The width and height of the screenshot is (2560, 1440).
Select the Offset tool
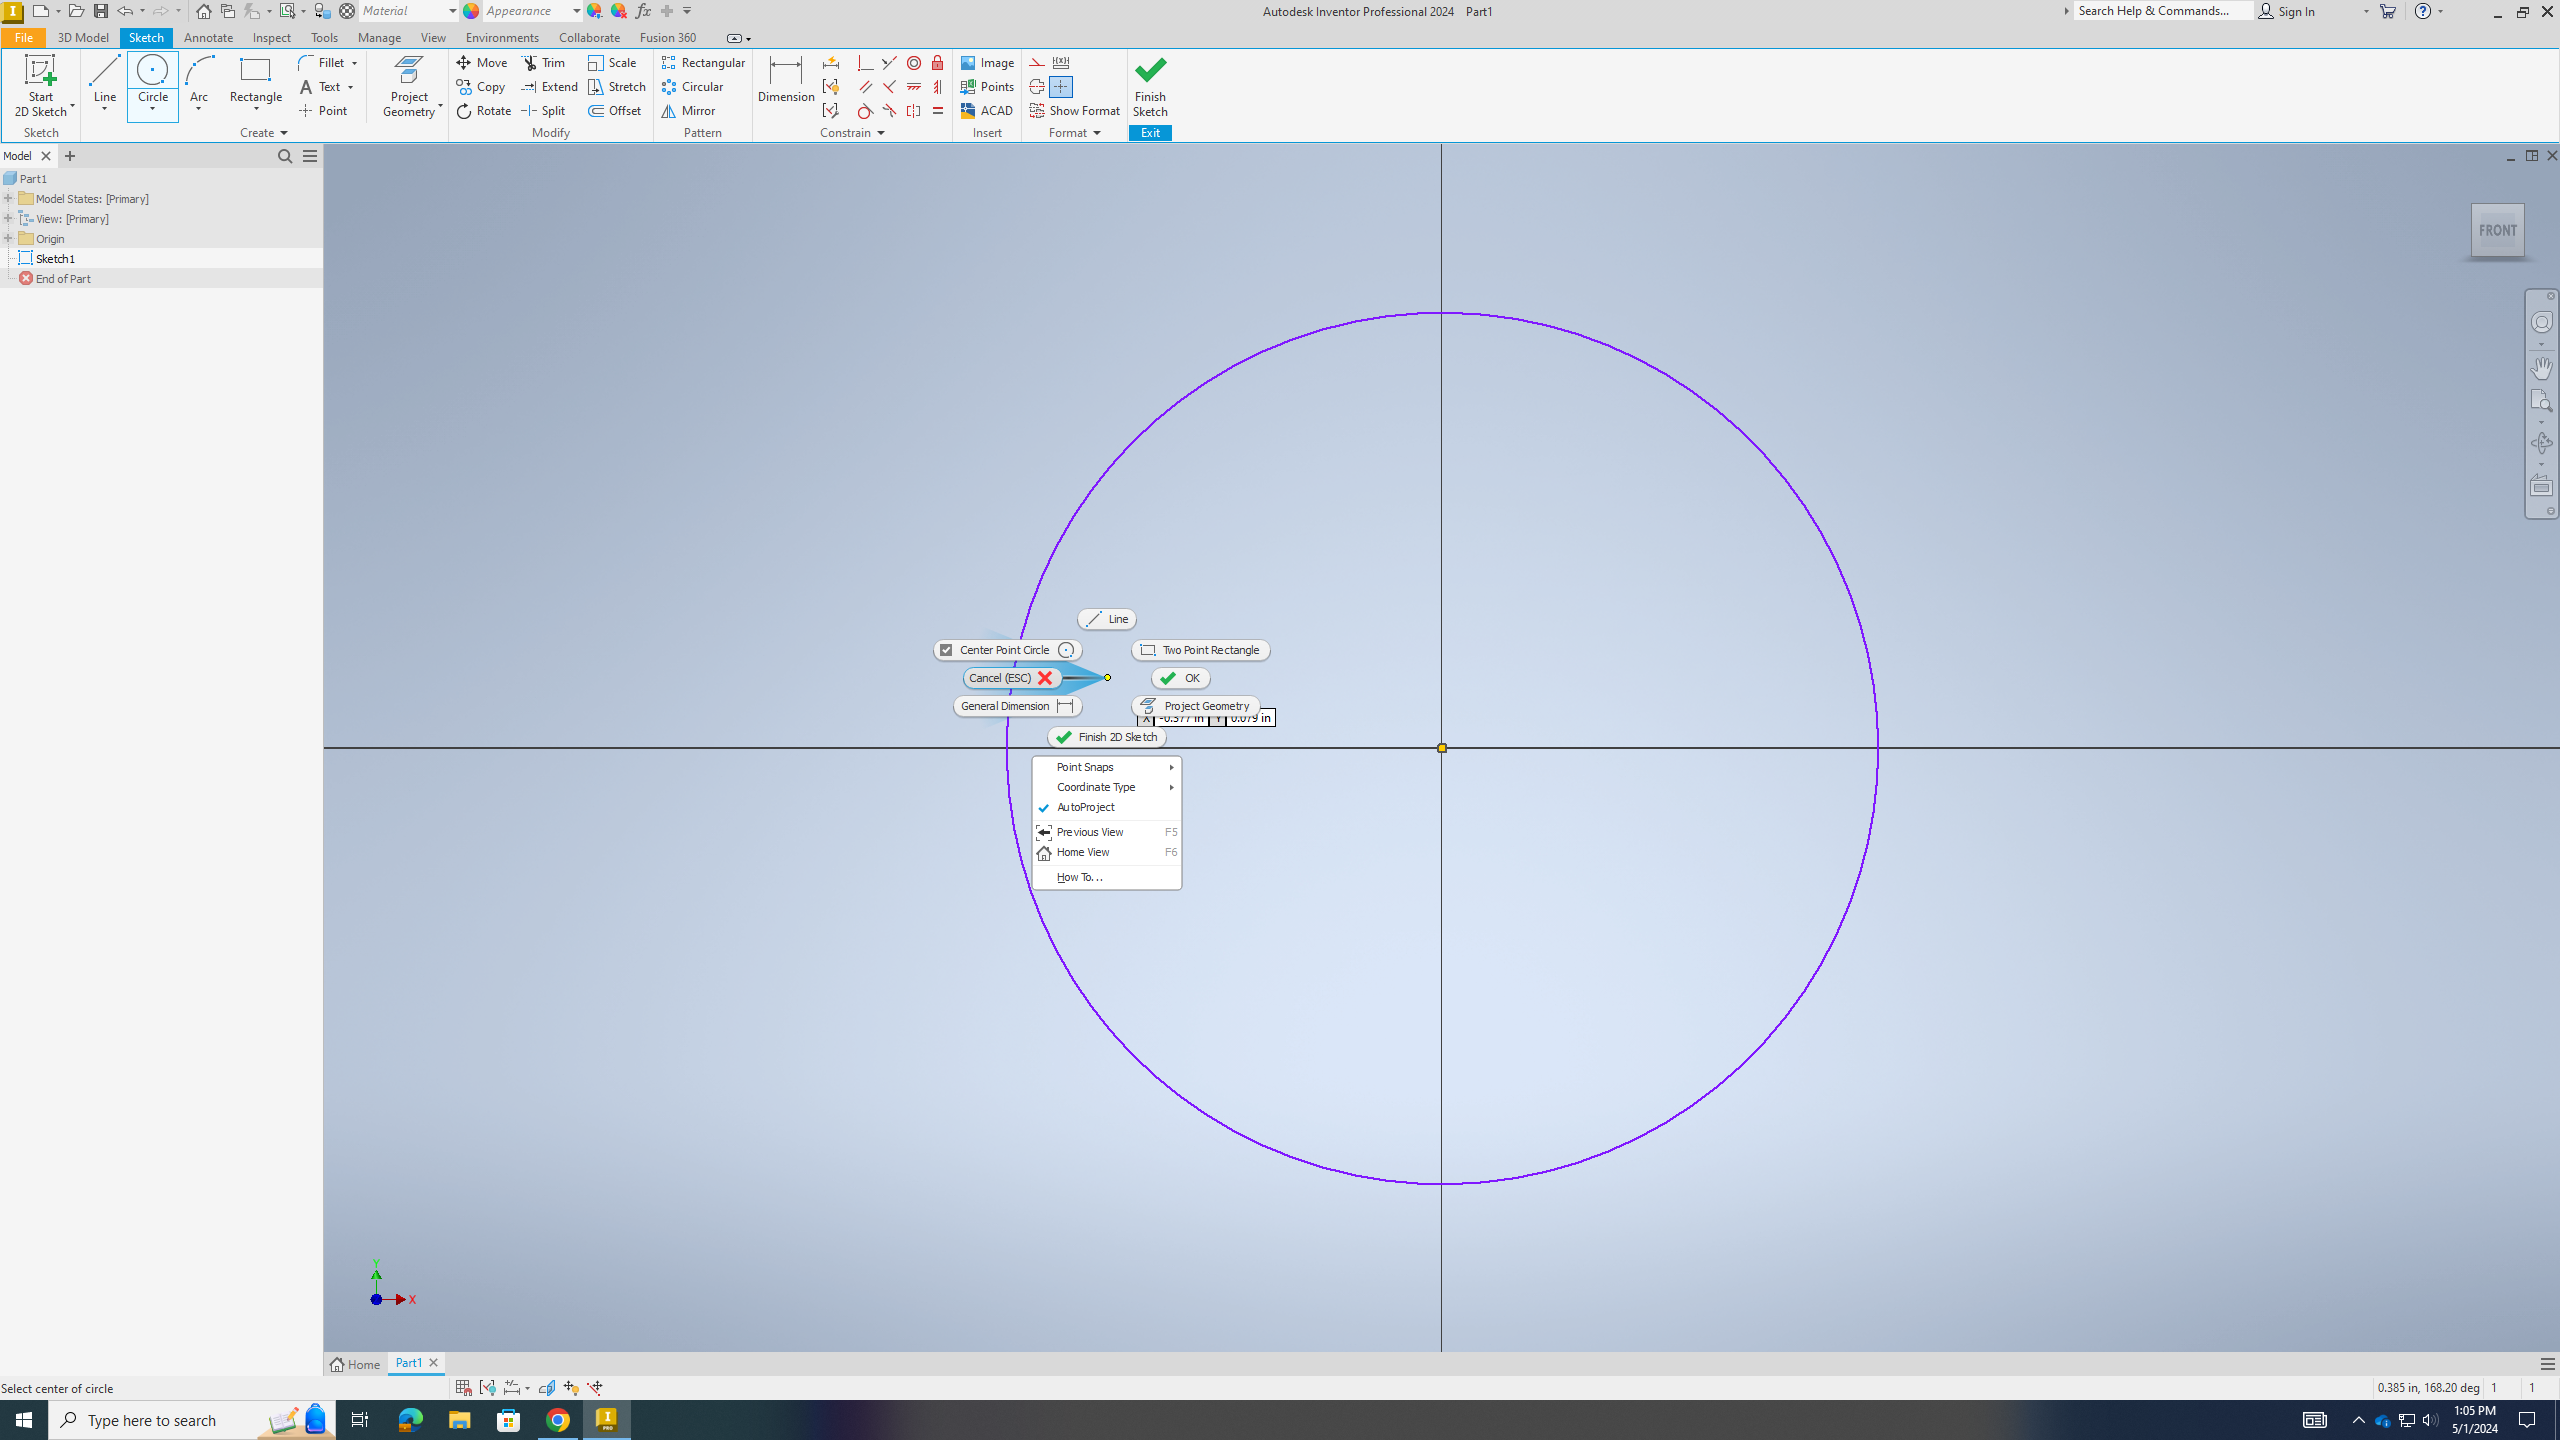[619, 111]
